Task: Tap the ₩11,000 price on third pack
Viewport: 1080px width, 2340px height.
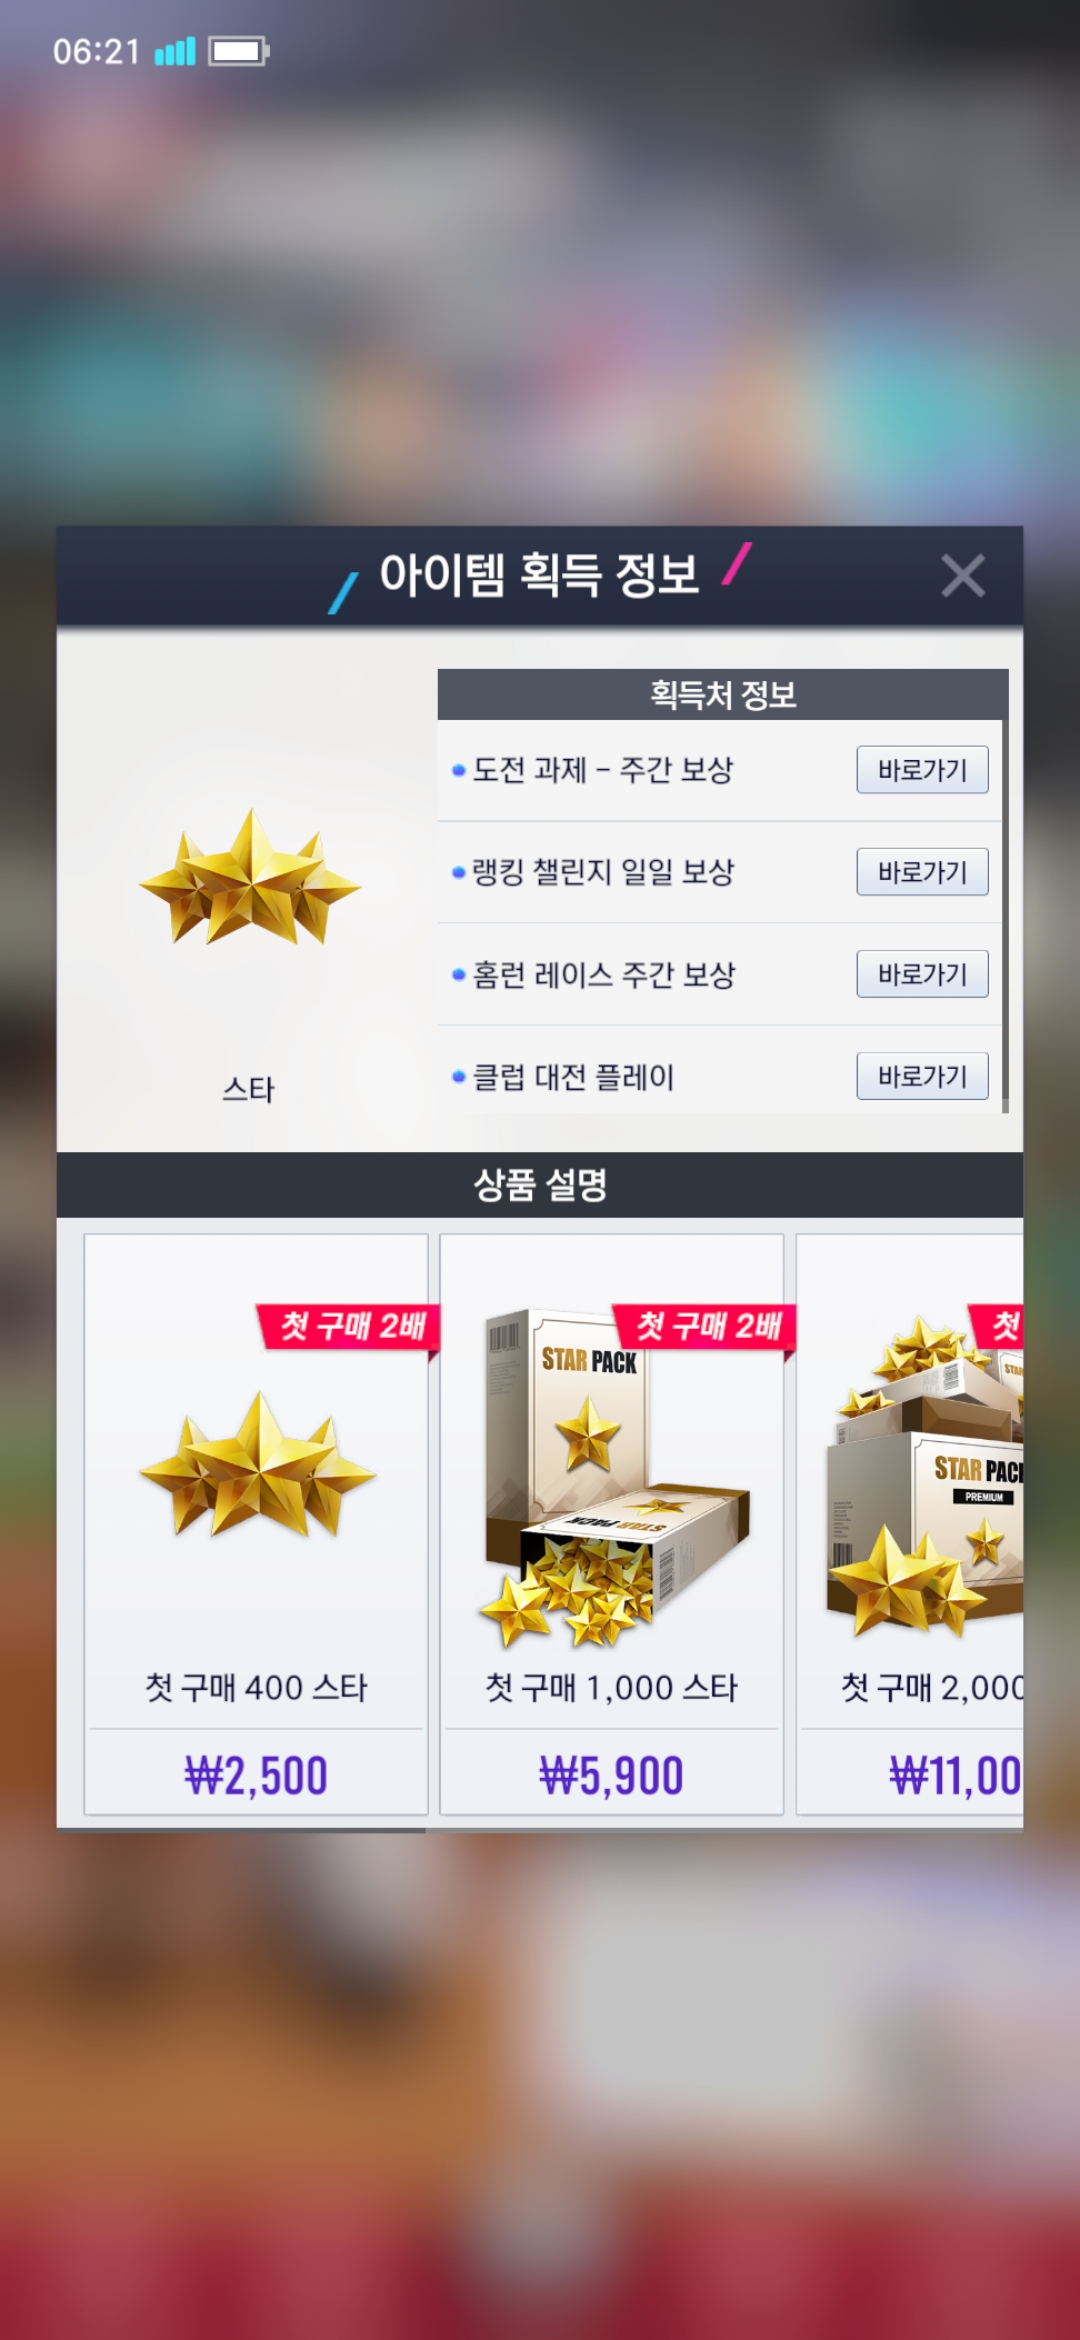Action: 955,1776
